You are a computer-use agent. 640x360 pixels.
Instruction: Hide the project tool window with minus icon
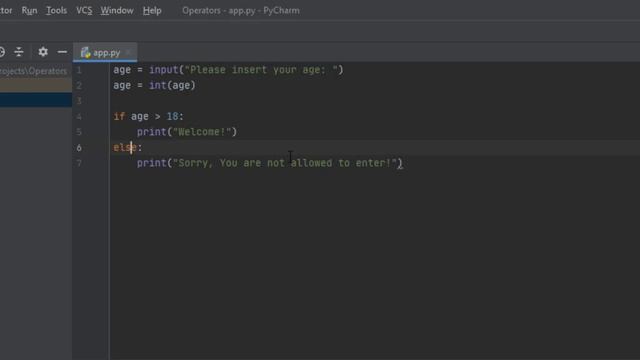point(62,52)
